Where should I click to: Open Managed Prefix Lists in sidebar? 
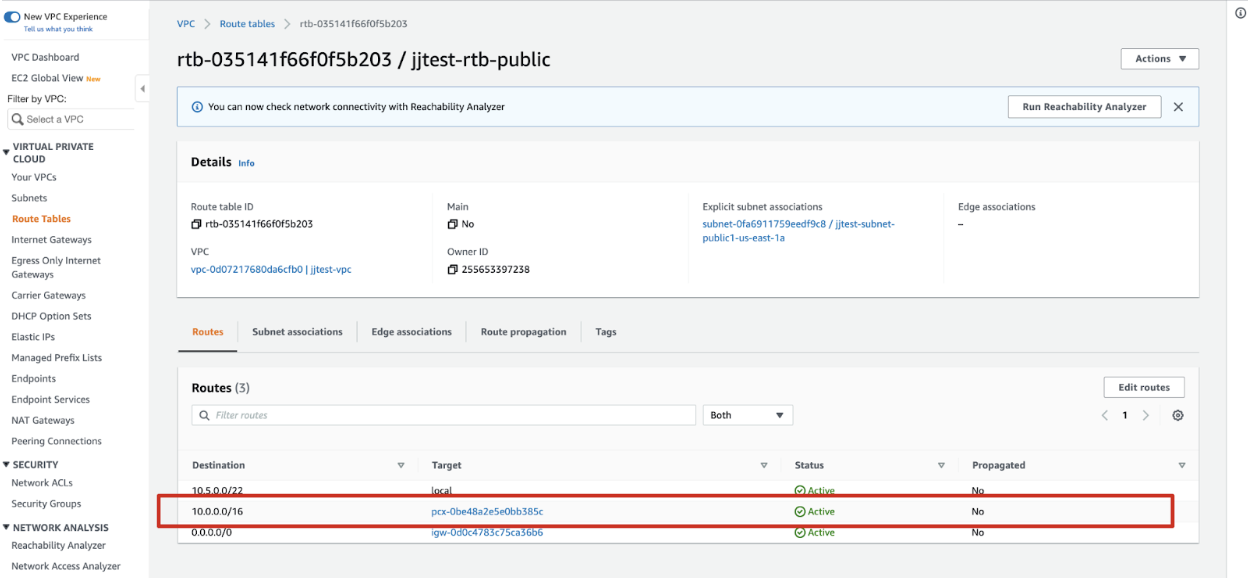[x=56, y=358]
